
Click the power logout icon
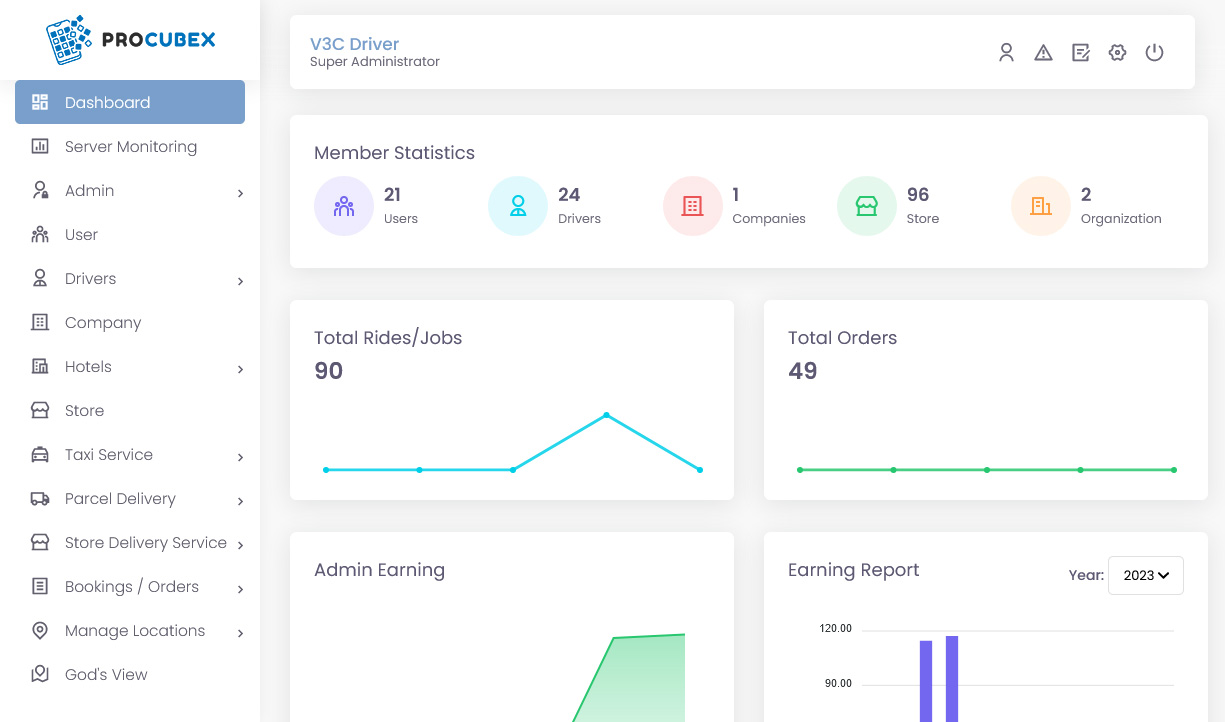[1154, 53]
